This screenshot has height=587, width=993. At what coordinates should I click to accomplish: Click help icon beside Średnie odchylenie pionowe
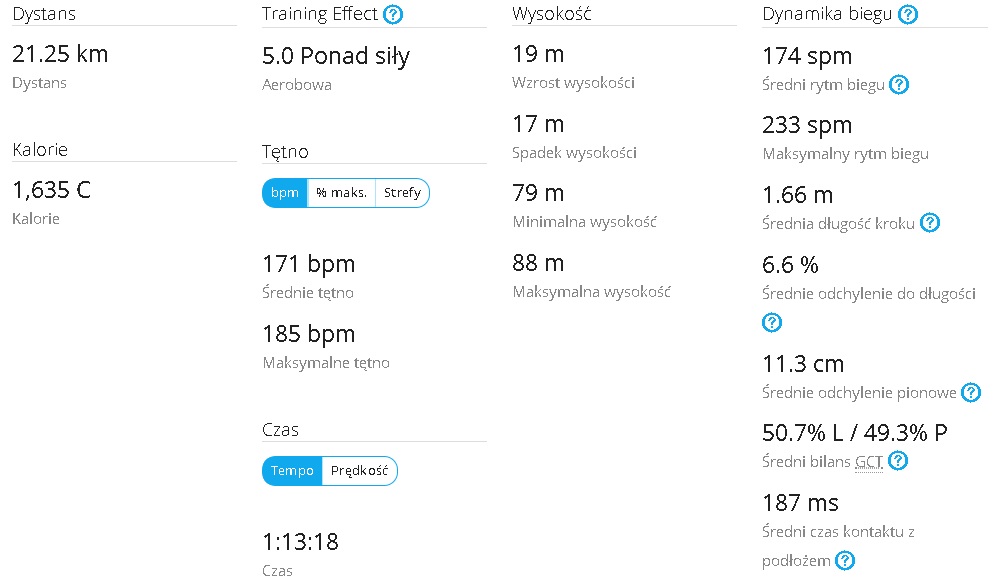971,393
